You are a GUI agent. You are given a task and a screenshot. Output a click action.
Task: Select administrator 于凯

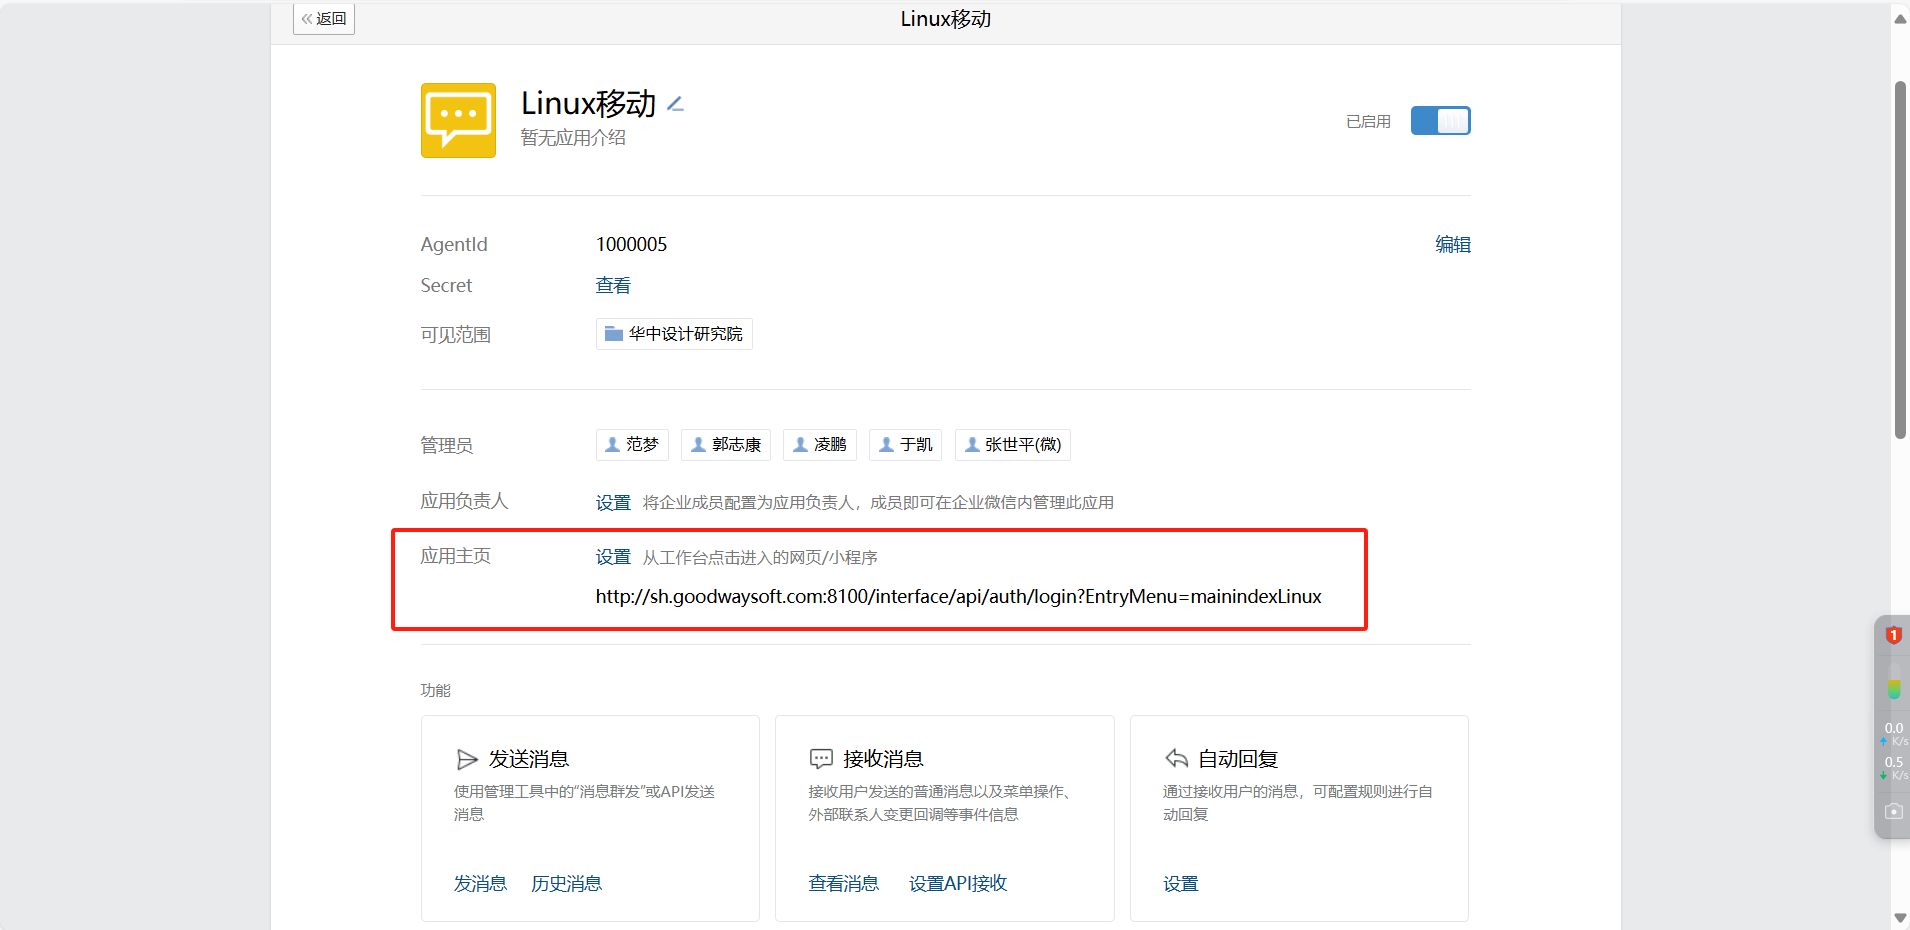click(x=906, y=445)
